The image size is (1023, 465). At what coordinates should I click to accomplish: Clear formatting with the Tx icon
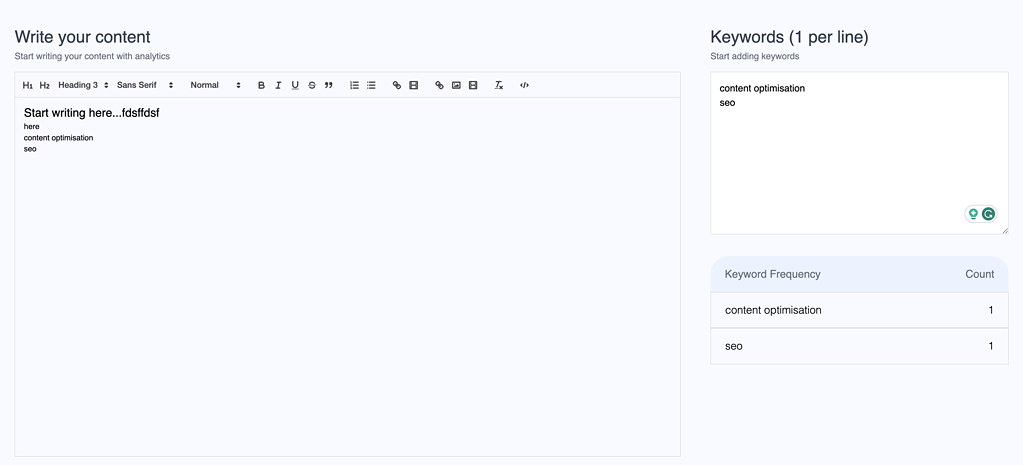pos(498,85)
